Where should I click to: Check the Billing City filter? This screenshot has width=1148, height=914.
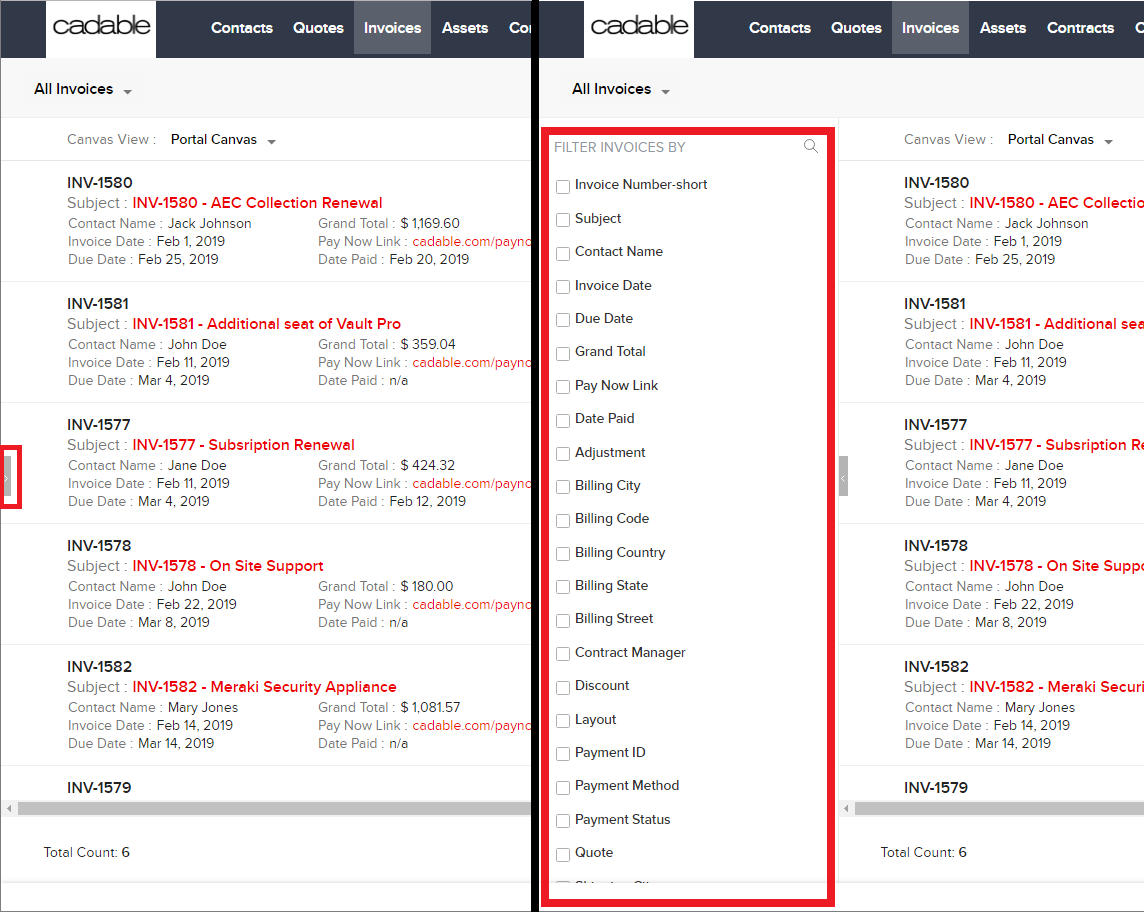[x=563, y=487]
